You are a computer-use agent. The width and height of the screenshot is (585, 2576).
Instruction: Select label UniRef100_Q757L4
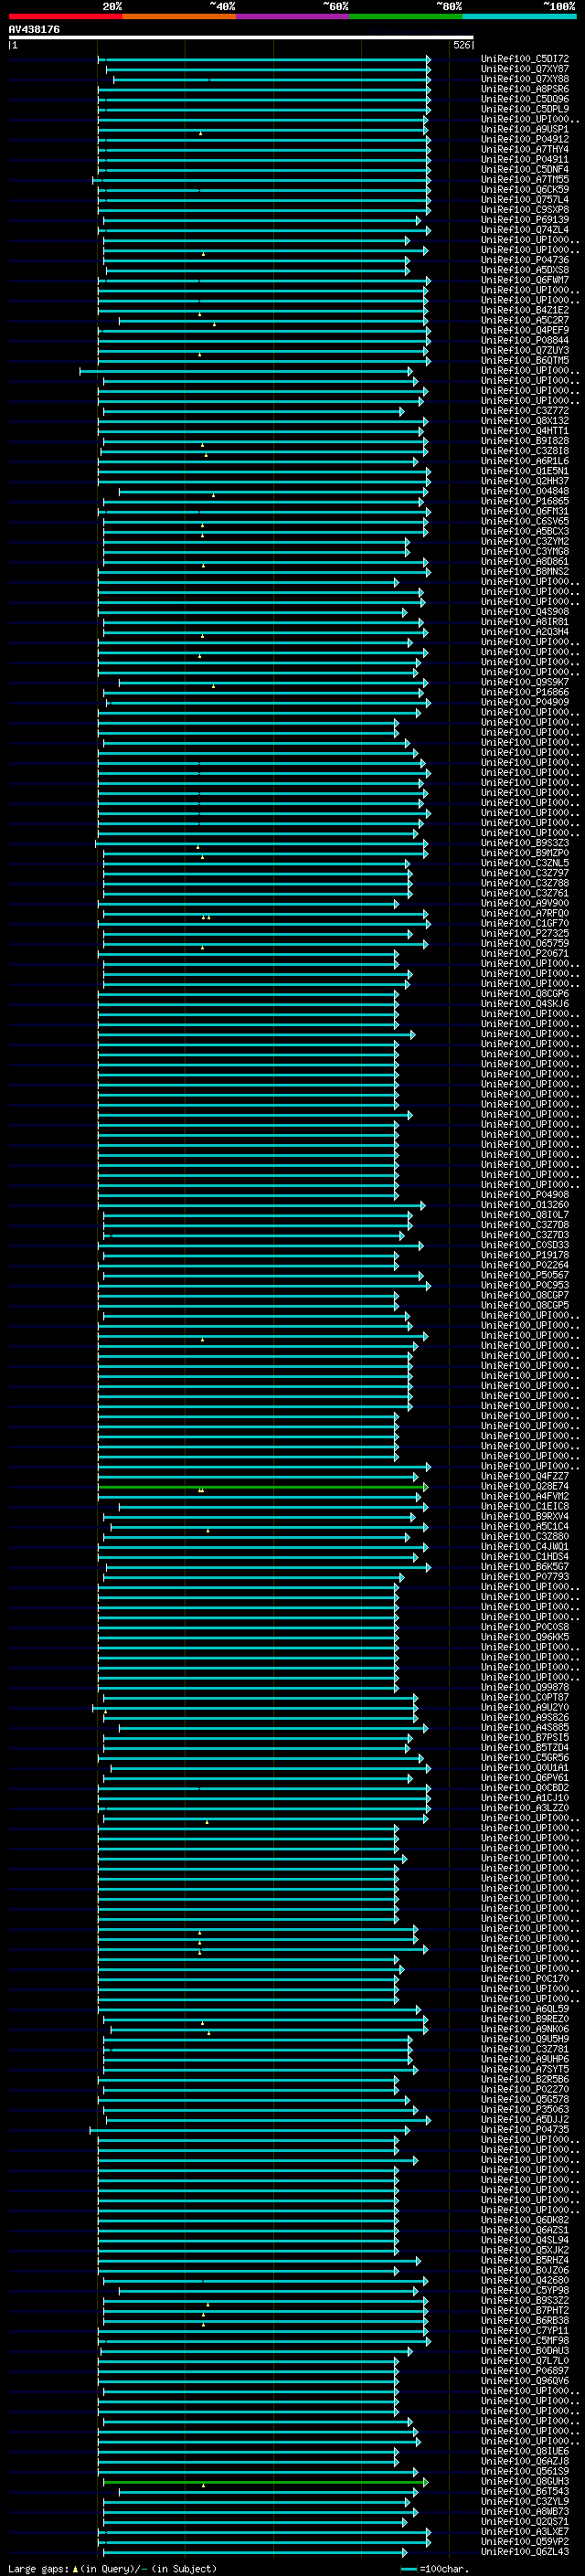click(525, 200)
